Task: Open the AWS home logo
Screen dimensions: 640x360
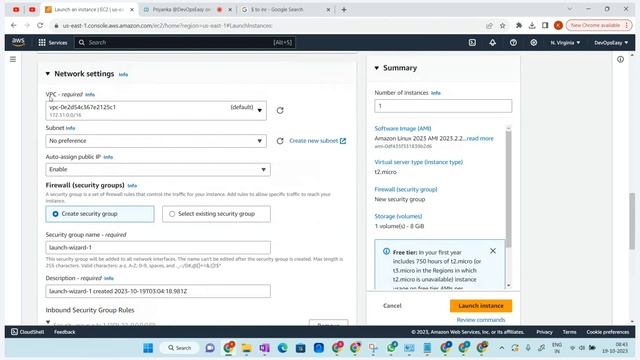Action: click(18, 42)
